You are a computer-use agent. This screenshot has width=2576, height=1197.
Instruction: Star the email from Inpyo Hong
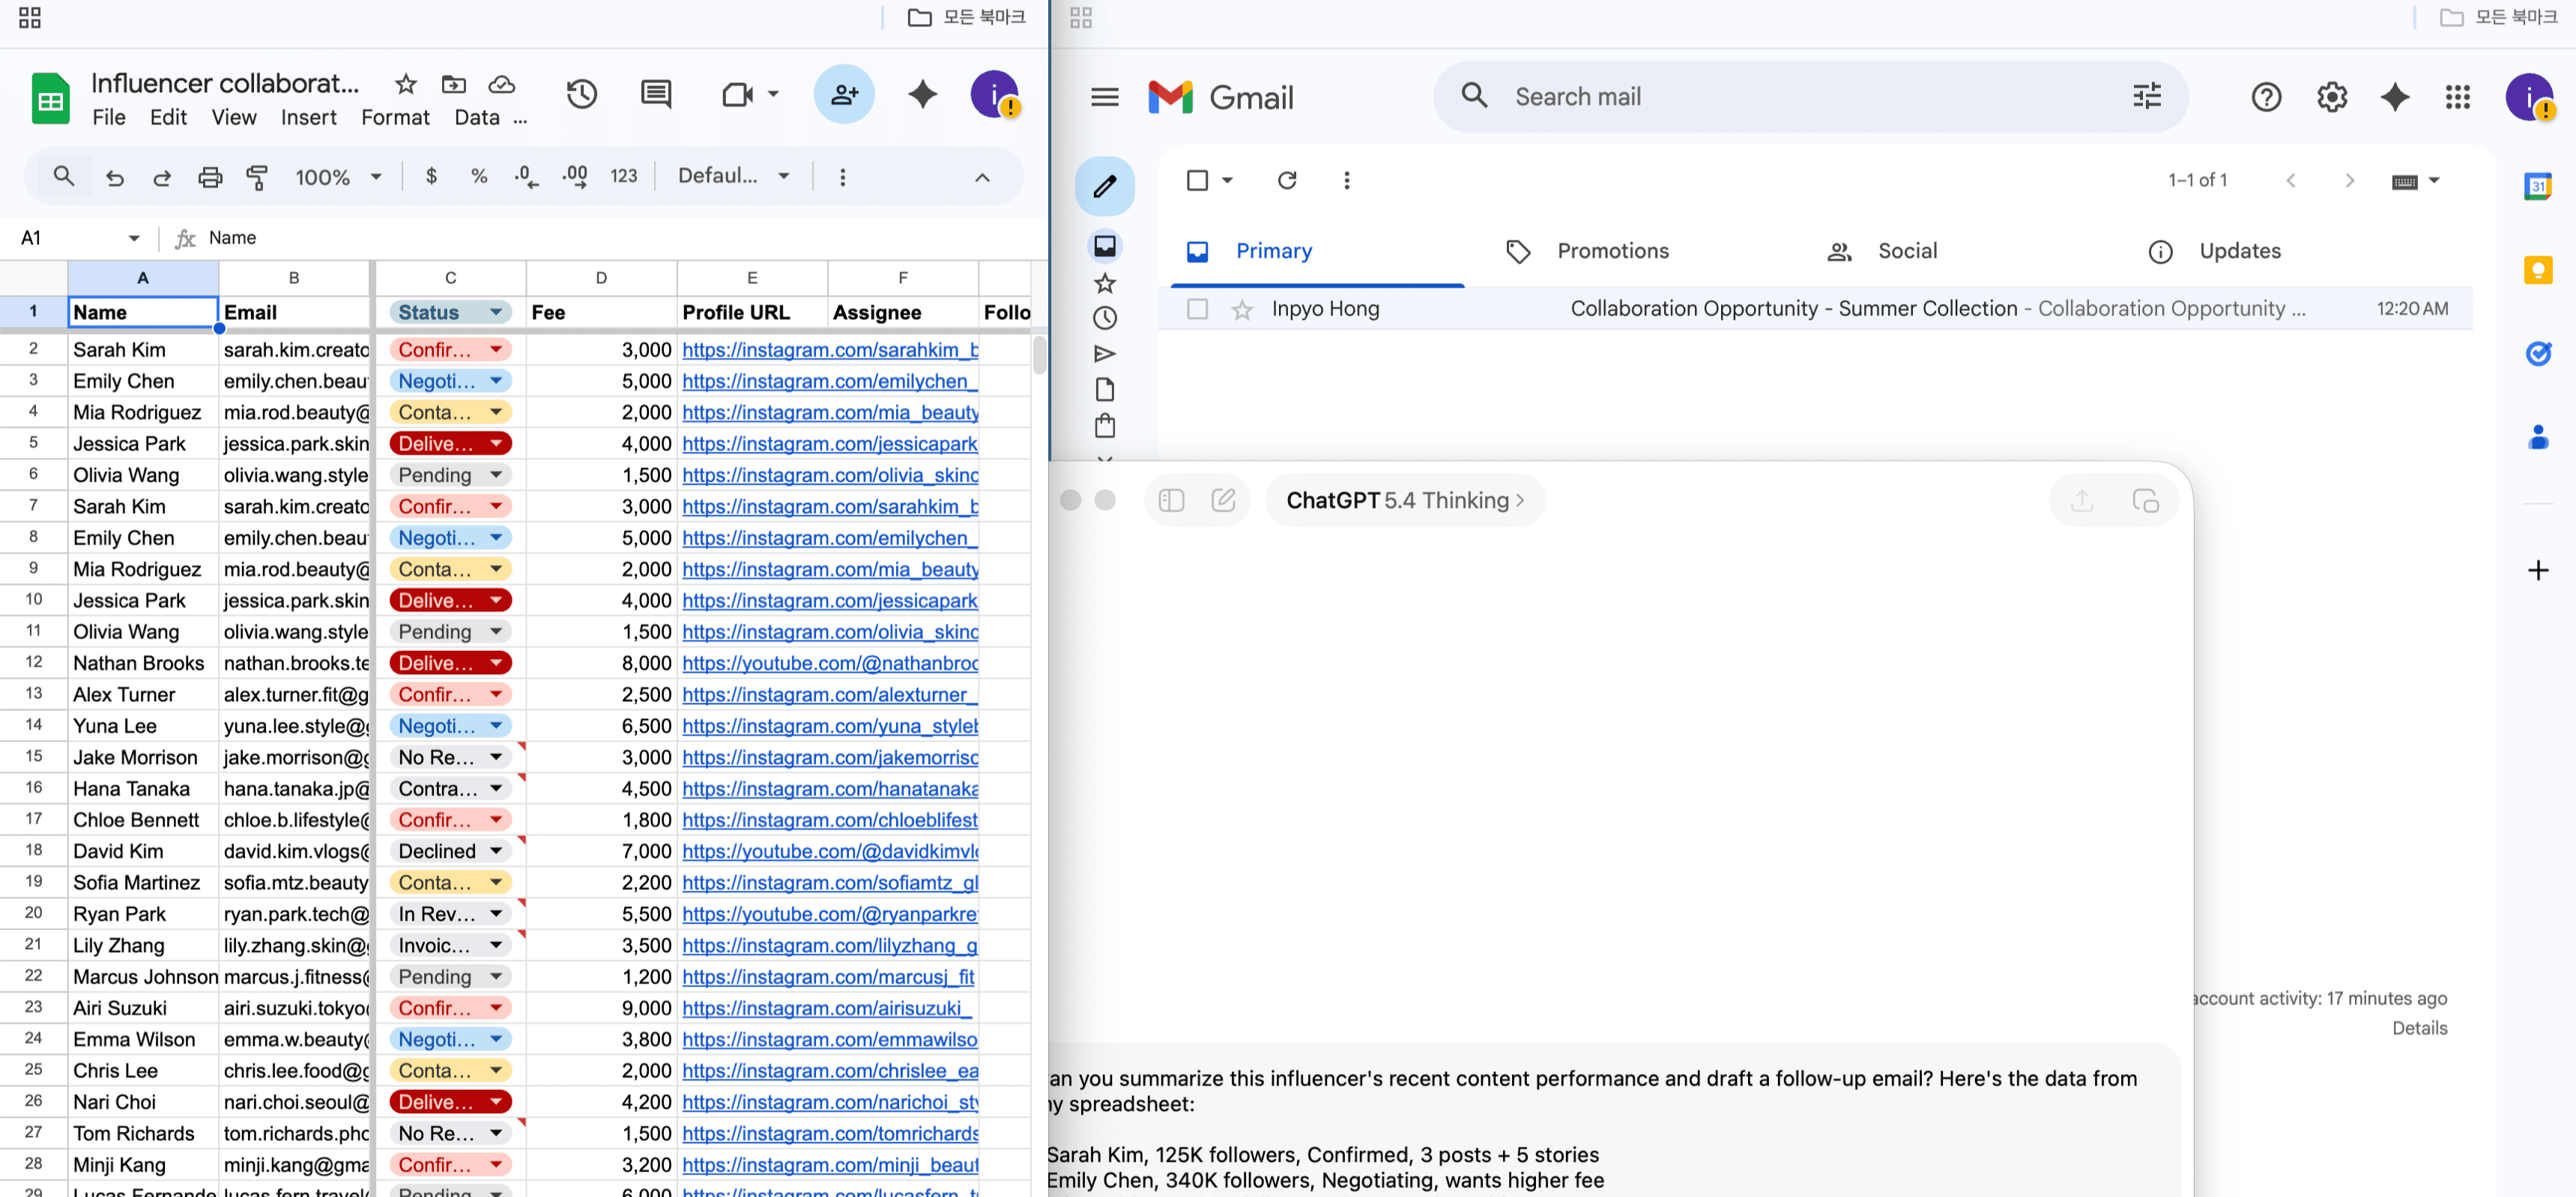(1242, 309)
